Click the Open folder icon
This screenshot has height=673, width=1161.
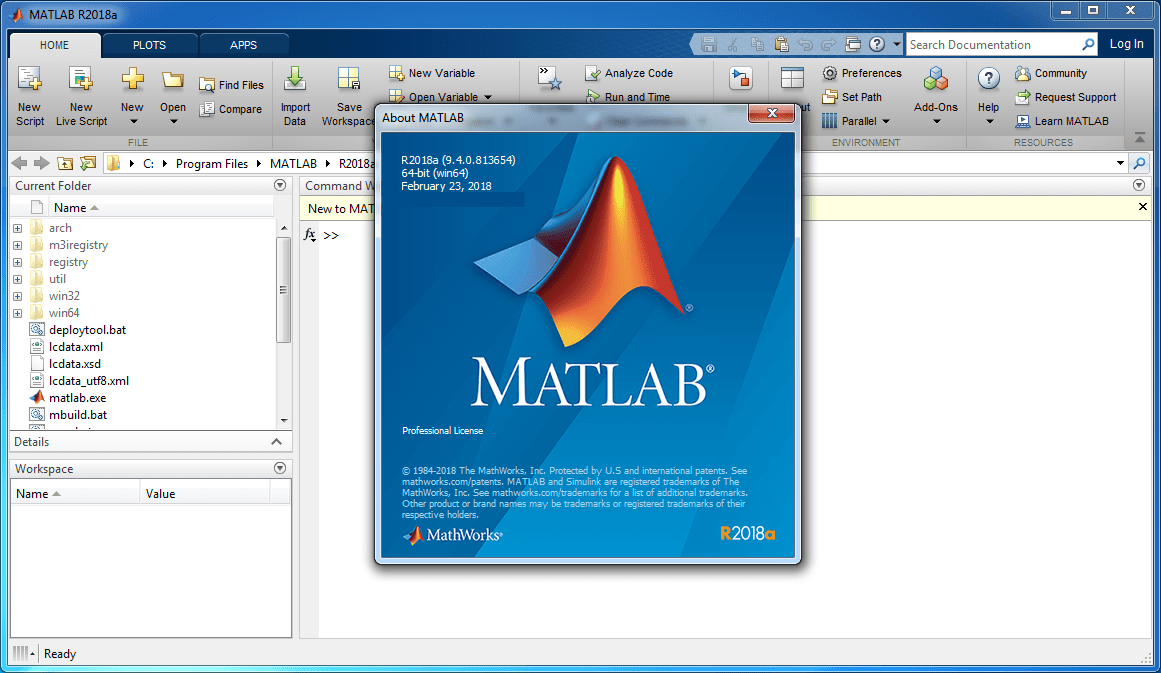click(173, 80)
